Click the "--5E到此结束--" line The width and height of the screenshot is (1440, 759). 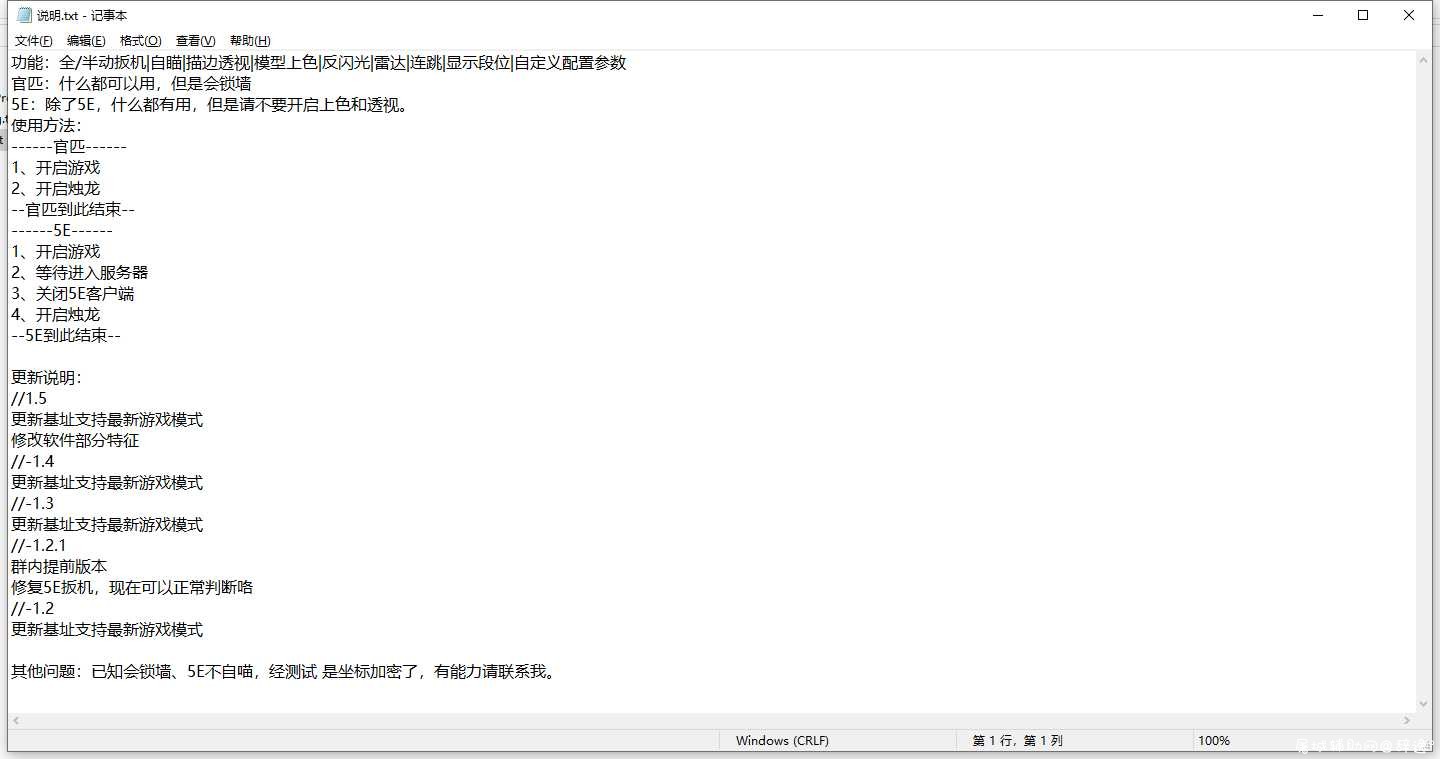66,336
